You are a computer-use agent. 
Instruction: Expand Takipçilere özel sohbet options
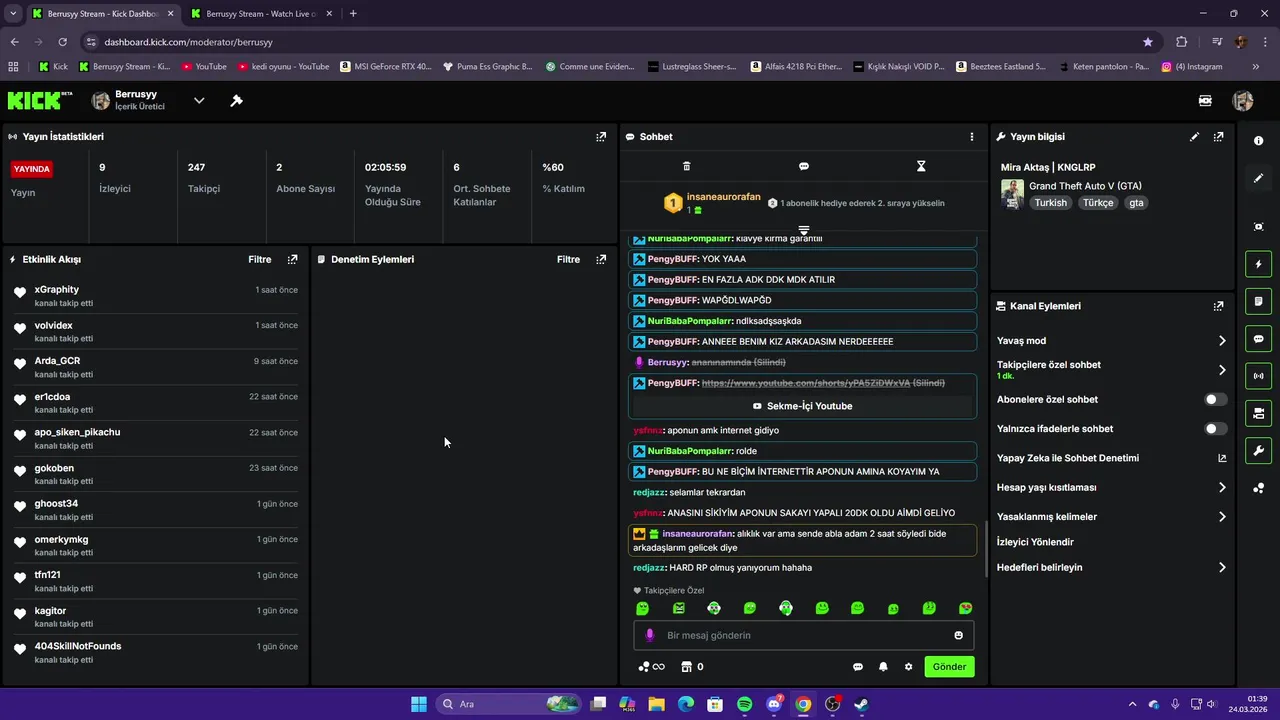click(x=1222, y=370)
